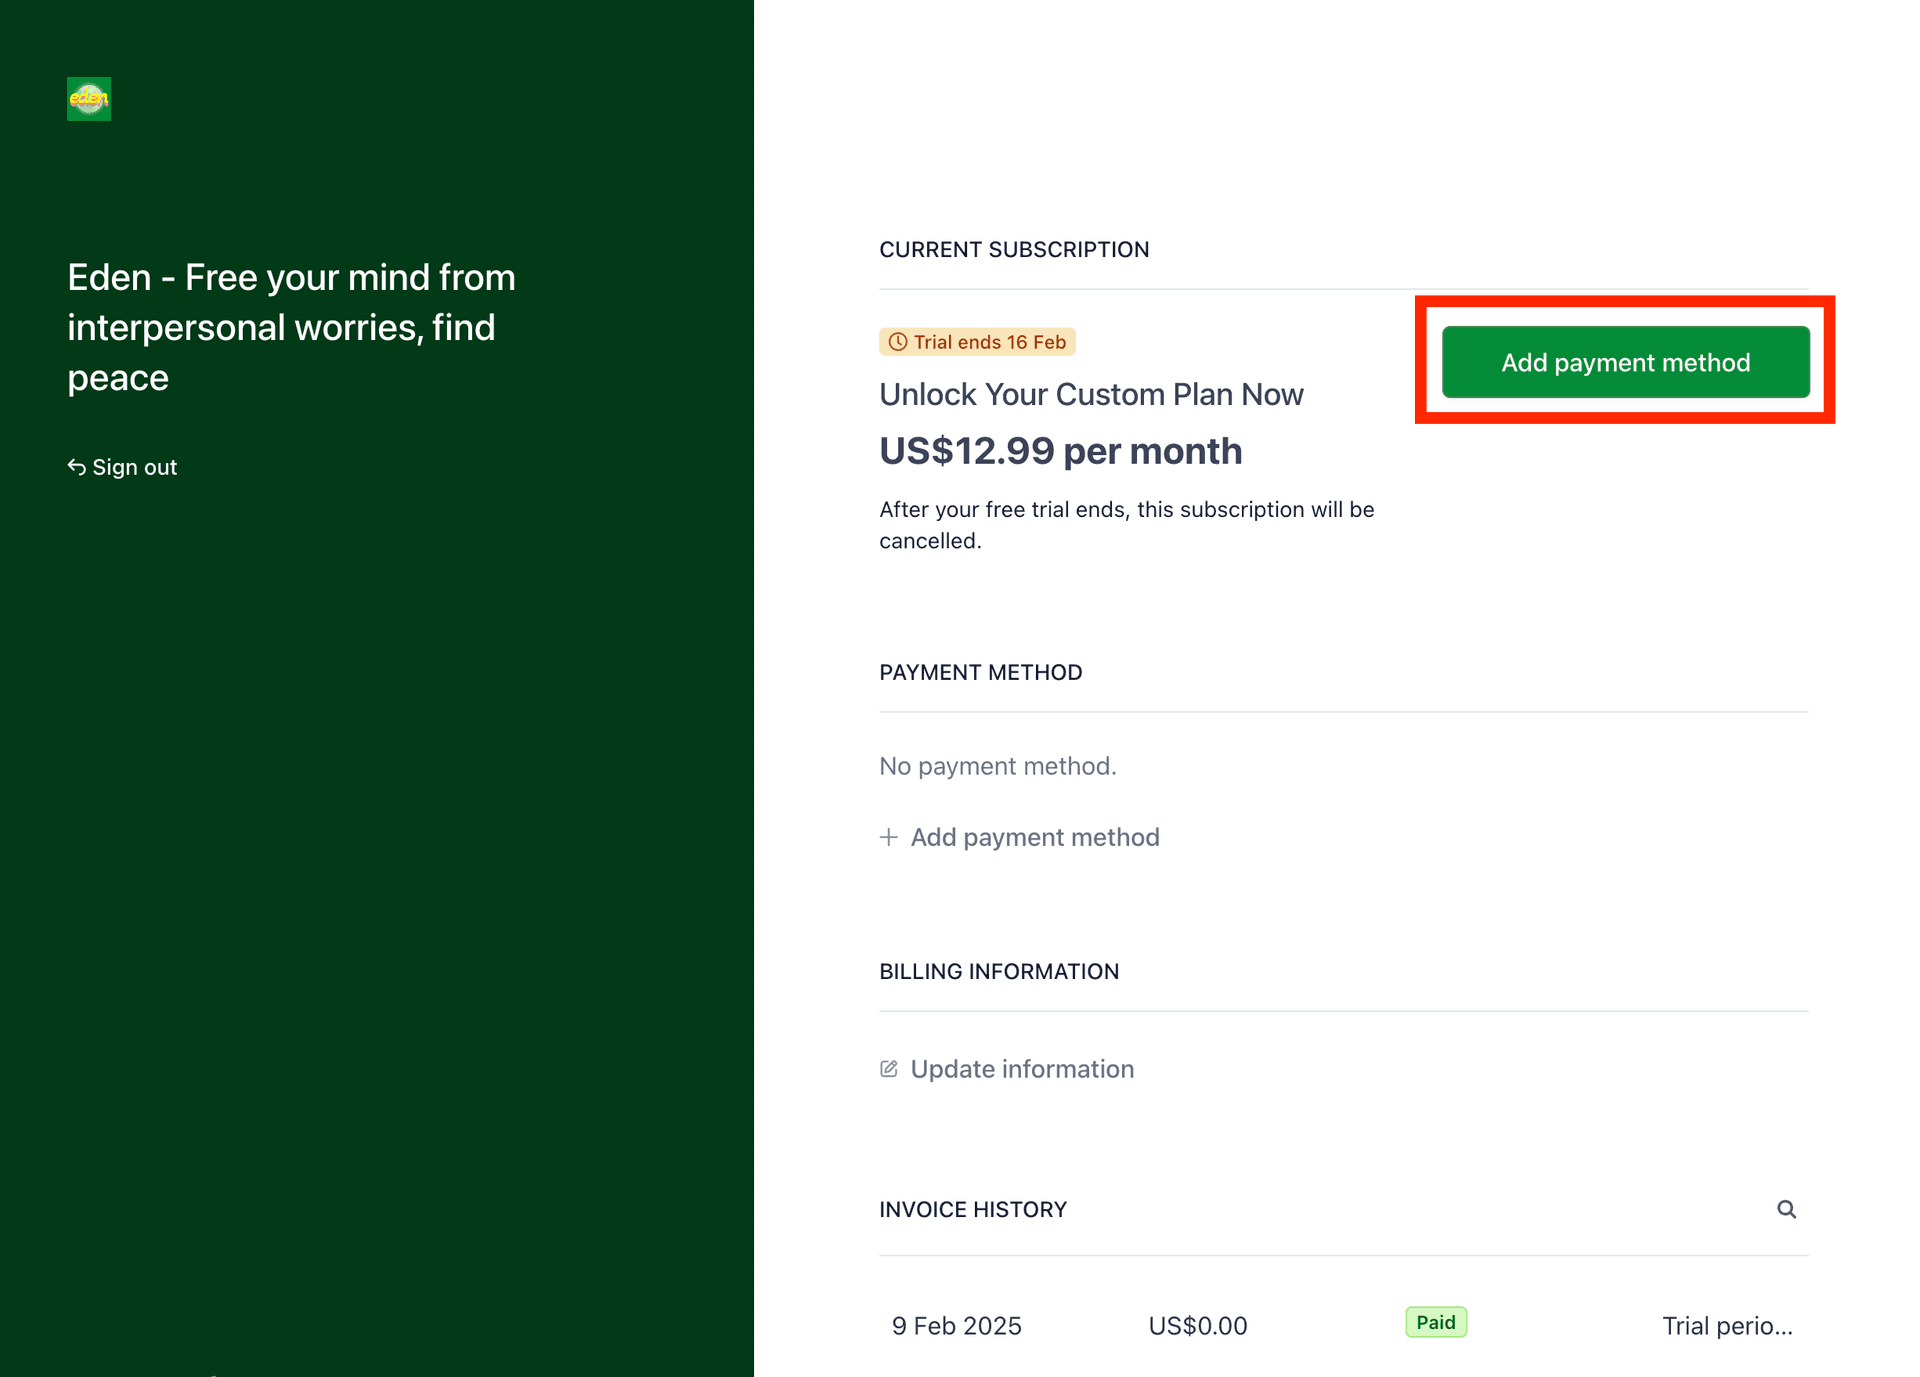The image size is (1920, 1377).
Task: Click the Unlock Your Custom Plan Now title
Action: (x=1090, y=394)
